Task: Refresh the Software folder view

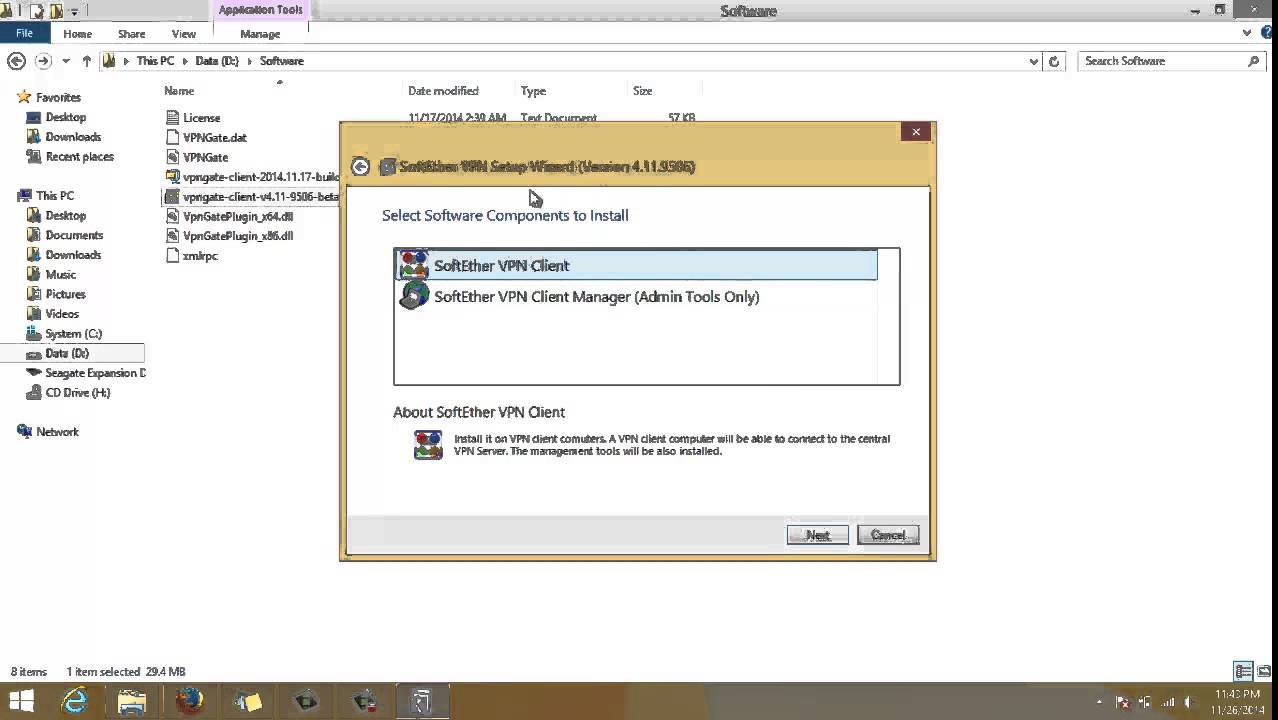Action: click(1053, 61)
